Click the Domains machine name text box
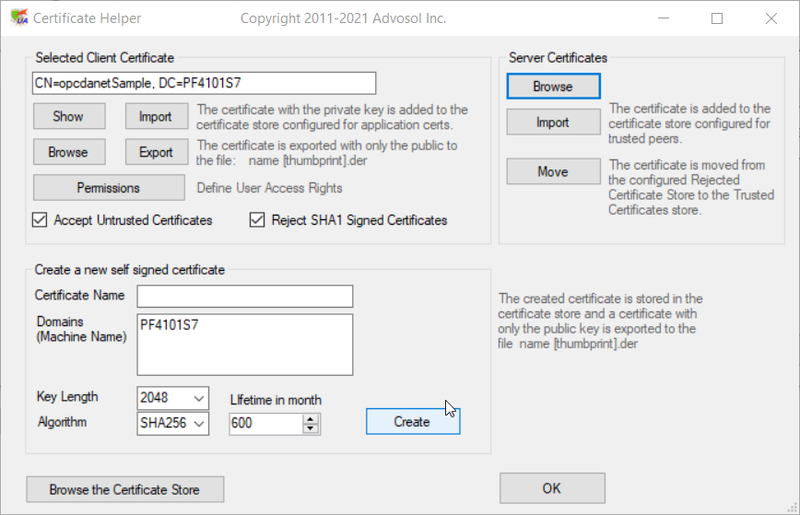800x515 pixels. click(245, 343)
